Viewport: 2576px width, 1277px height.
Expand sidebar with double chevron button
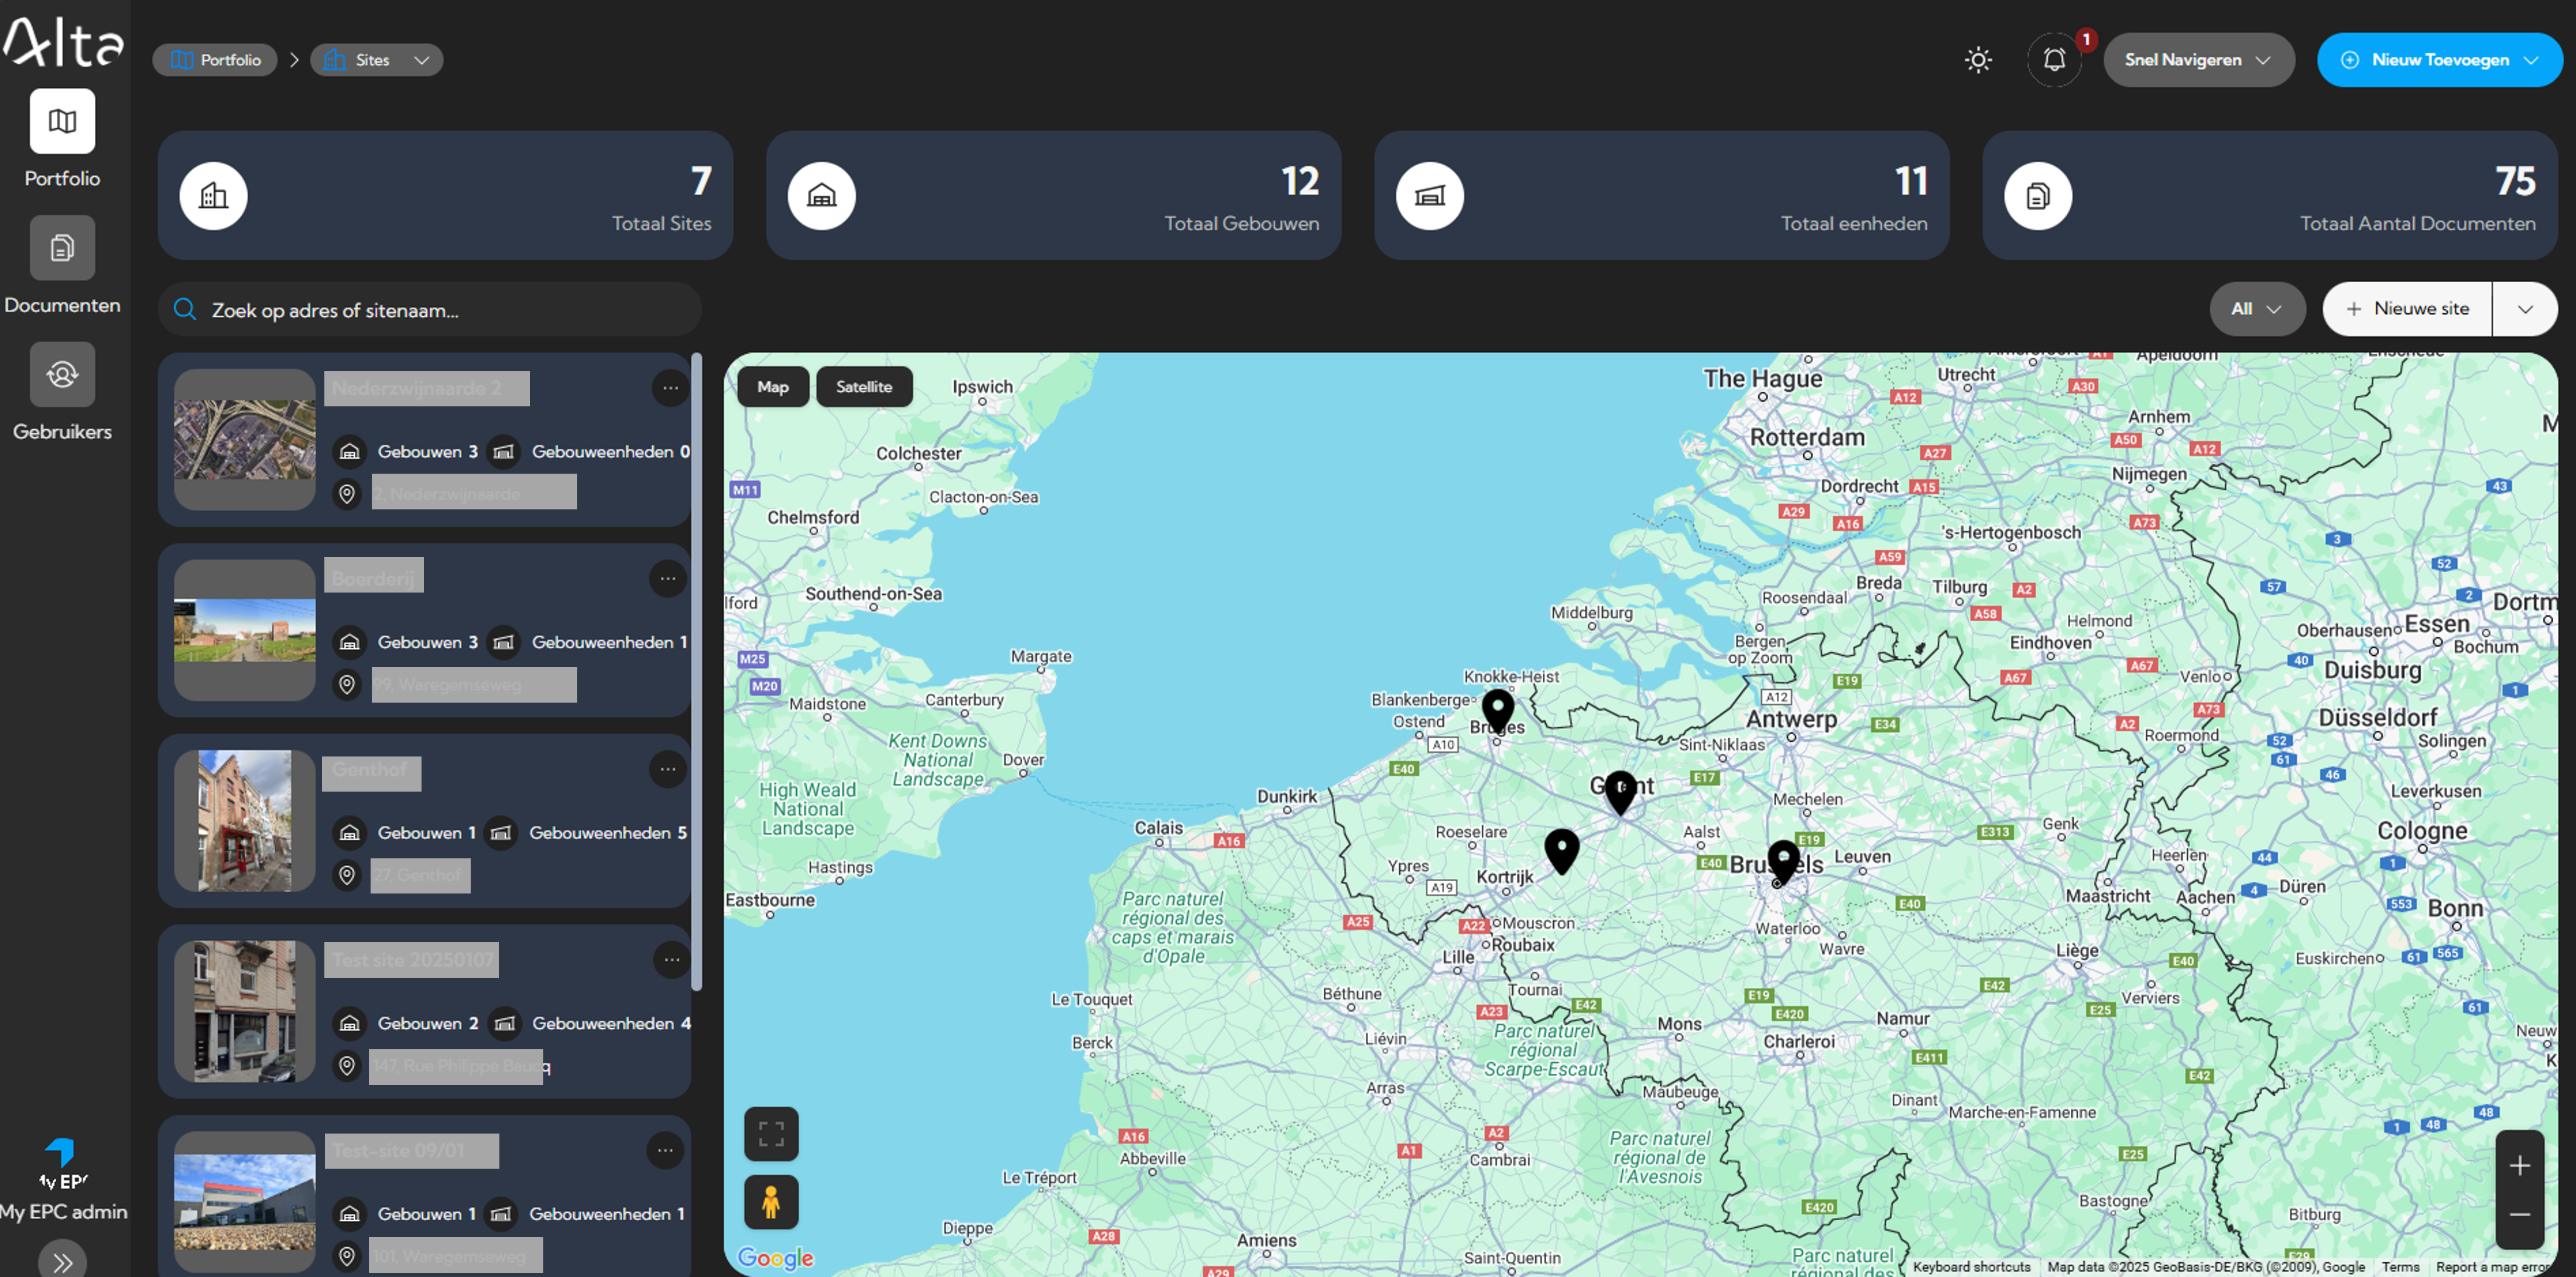click(x=62, y=1262)
